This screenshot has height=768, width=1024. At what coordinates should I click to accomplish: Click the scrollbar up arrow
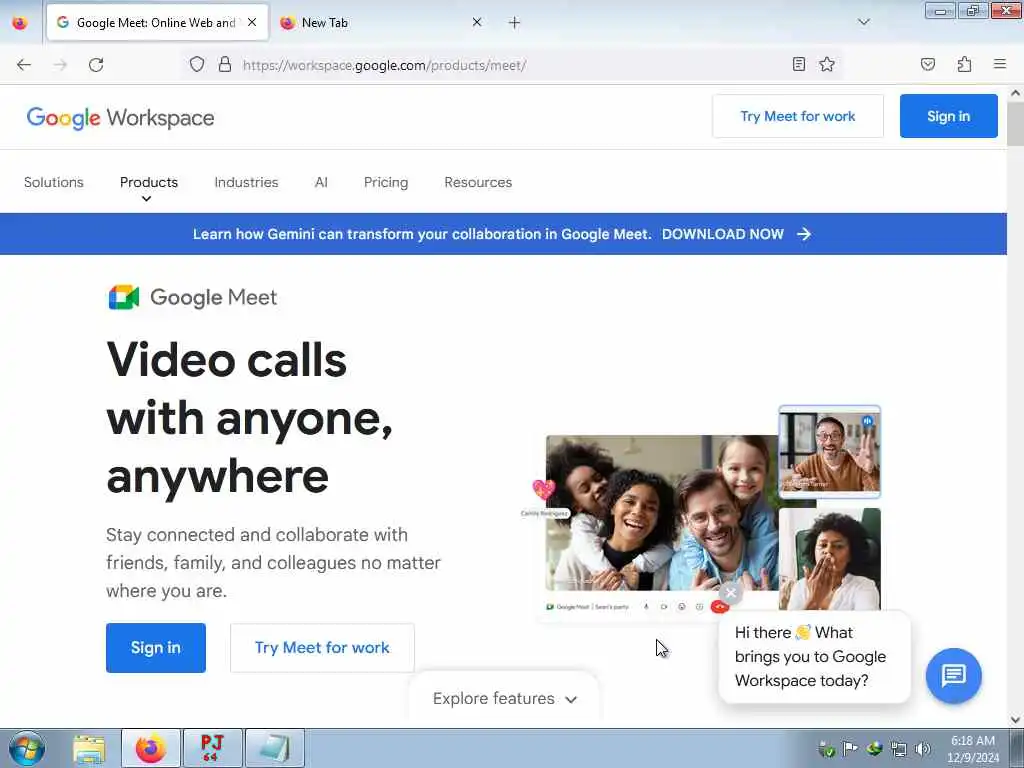point(1015,93)
